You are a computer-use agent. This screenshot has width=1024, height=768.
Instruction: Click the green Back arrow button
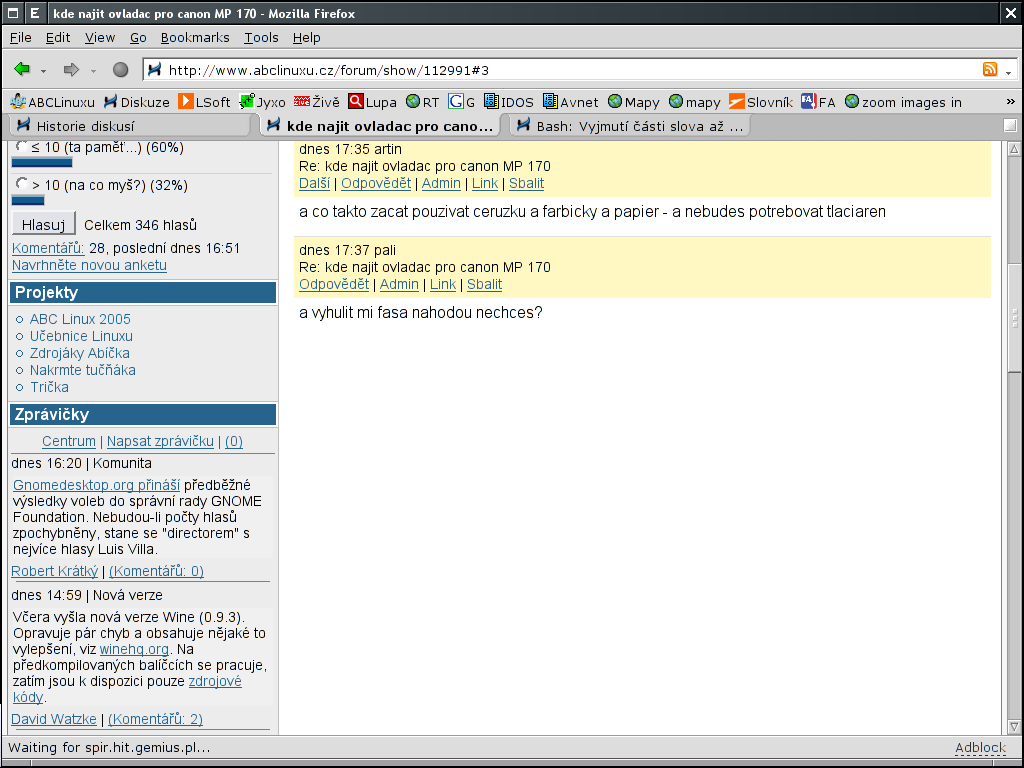pos(22,70)
